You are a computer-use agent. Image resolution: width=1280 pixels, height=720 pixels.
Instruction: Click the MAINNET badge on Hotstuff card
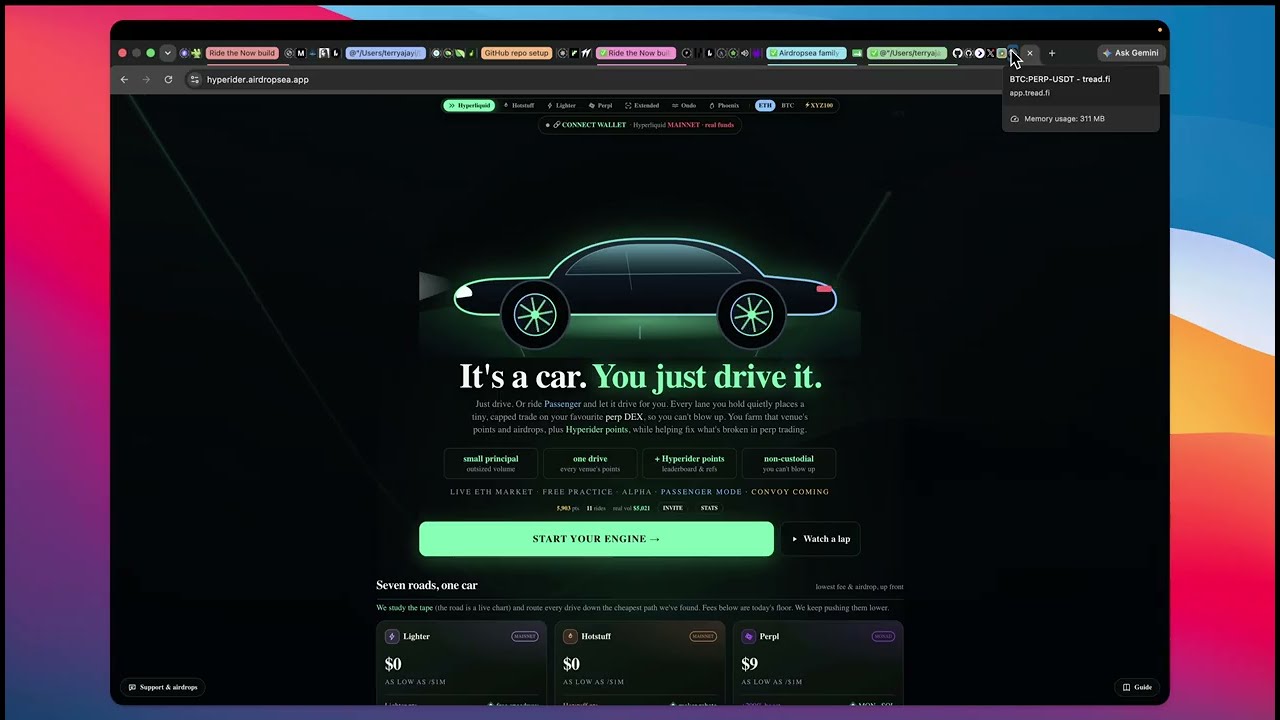[703, 636]
